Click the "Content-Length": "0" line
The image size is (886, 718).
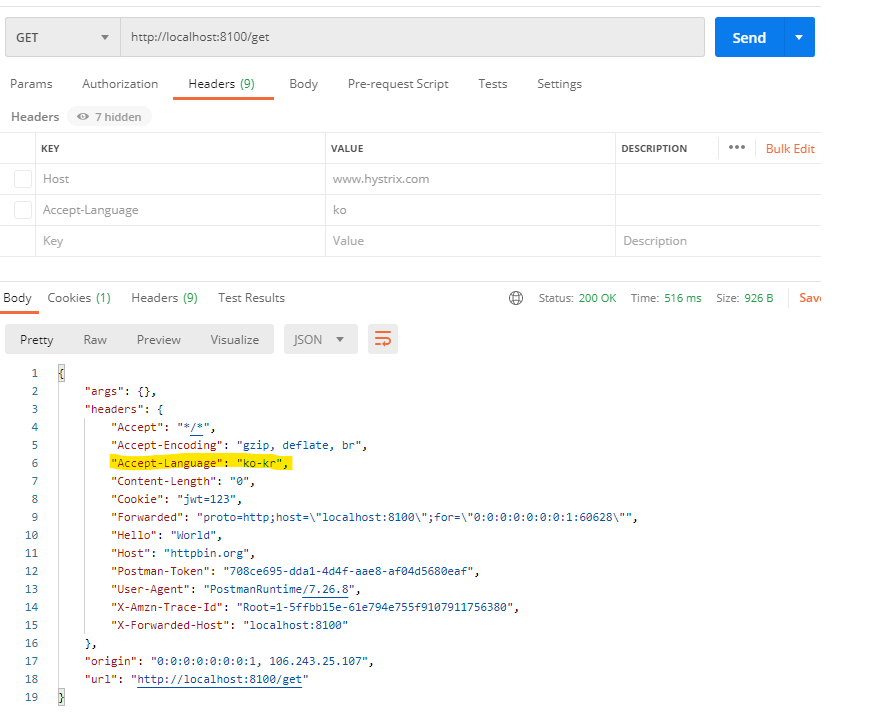tap(183, 481)
